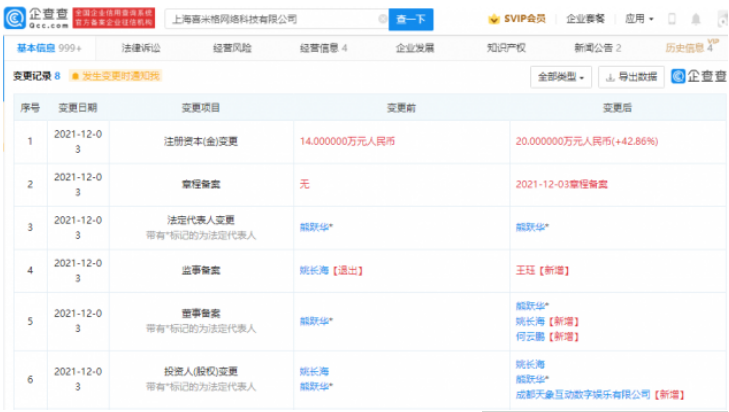Clear the search box with the X icon
The height and width of the screenshot is (412, 729).
(382, 19)
